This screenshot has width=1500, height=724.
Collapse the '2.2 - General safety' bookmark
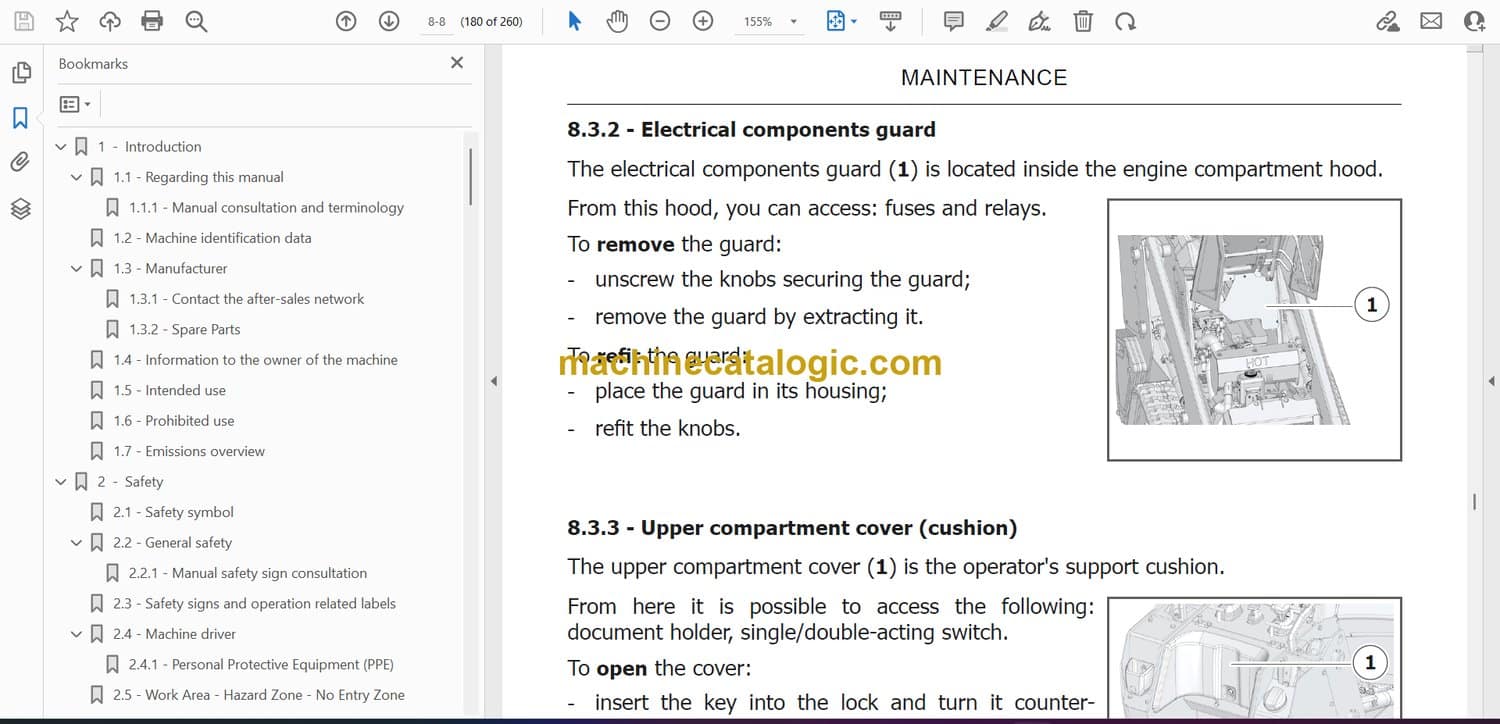pos(77,543)
